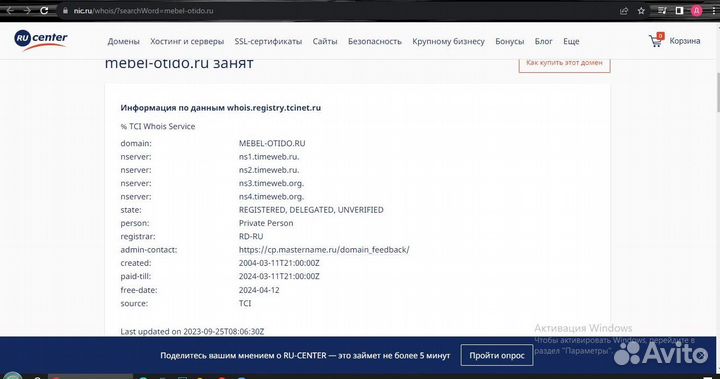Click the Пройти опрос button
The image size is (720, 379).
497,356
